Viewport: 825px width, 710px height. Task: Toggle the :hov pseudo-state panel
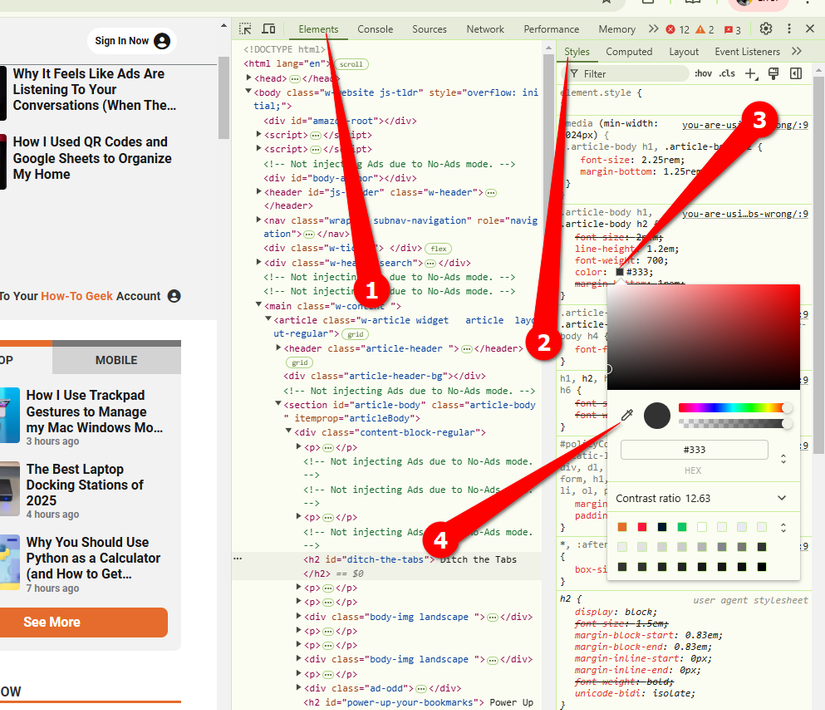[703, 73]
